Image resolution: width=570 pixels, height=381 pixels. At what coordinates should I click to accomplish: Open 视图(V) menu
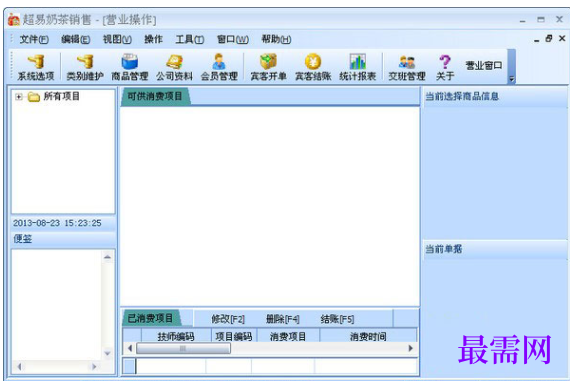tap(117, 39)
